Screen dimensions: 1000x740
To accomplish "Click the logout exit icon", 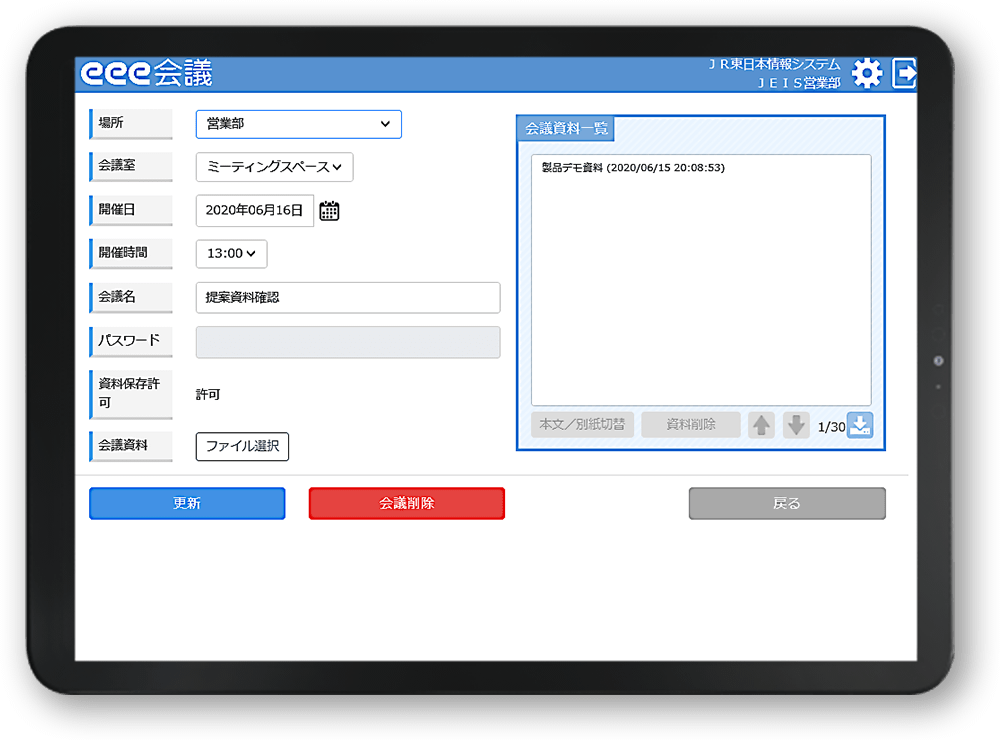I will pyautogui.click(x=904, y=73).
